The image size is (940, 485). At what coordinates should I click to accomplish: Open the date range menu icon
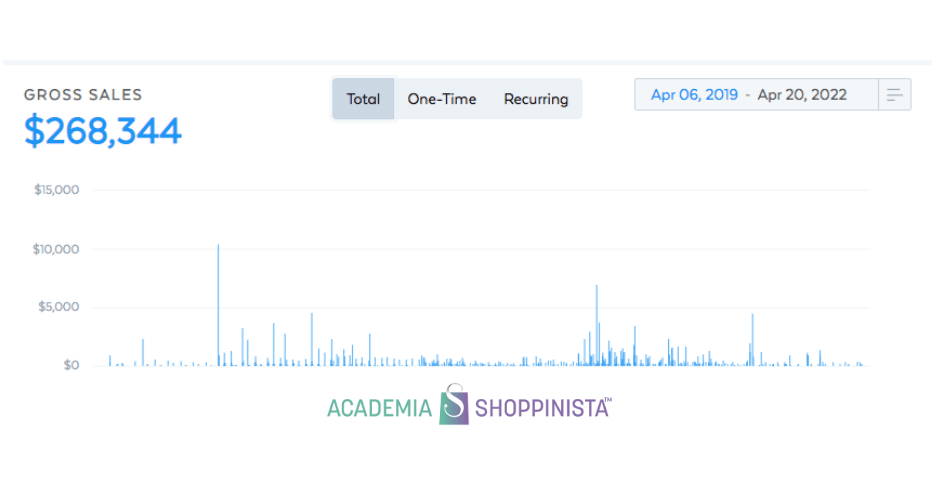(894, 95)
